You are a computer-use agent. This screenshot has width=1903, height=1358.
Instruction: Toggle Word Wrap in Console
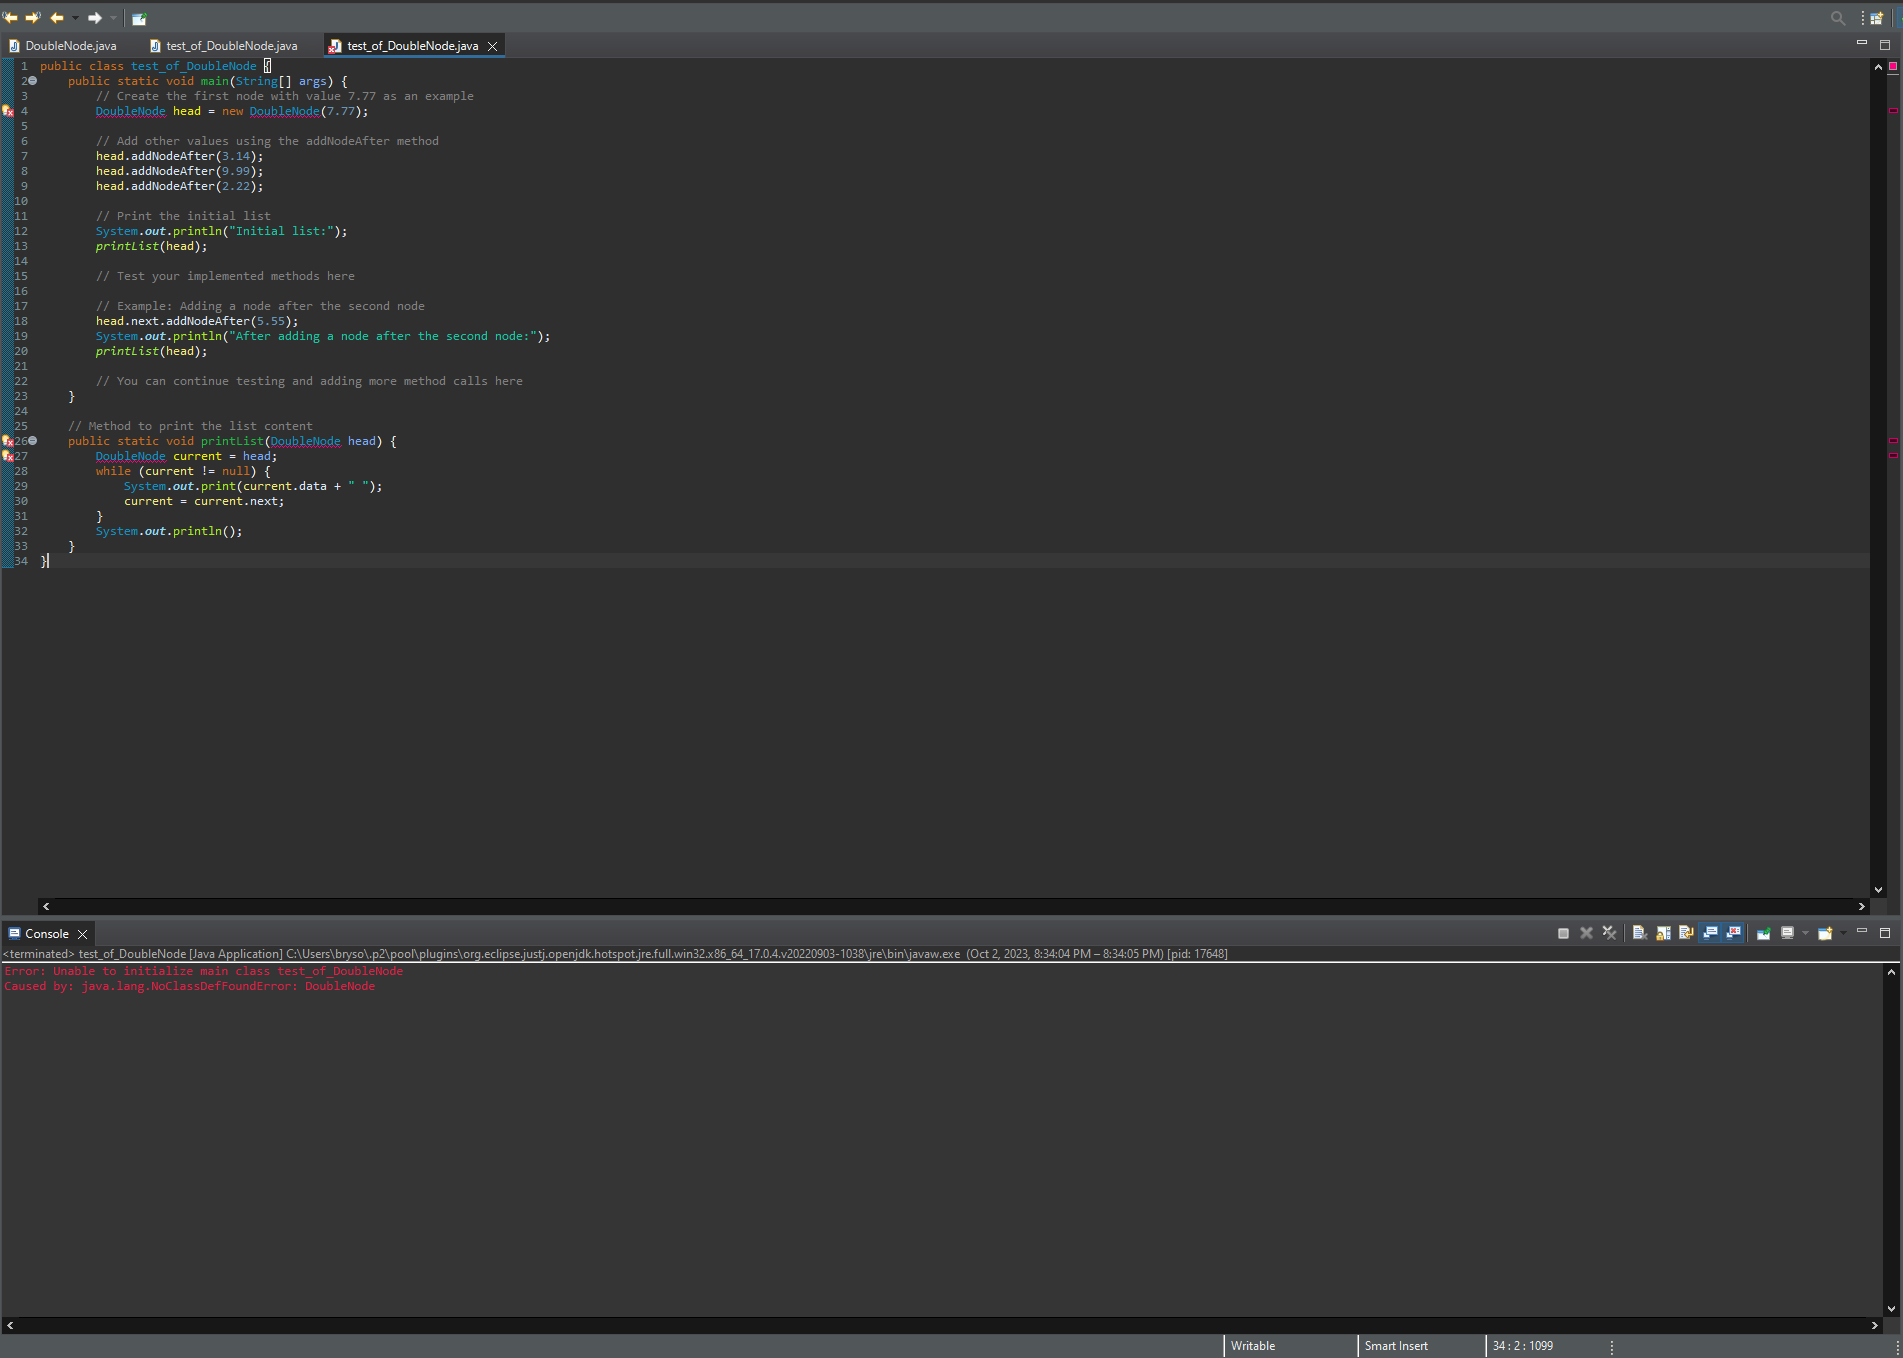click(1686, 933)
